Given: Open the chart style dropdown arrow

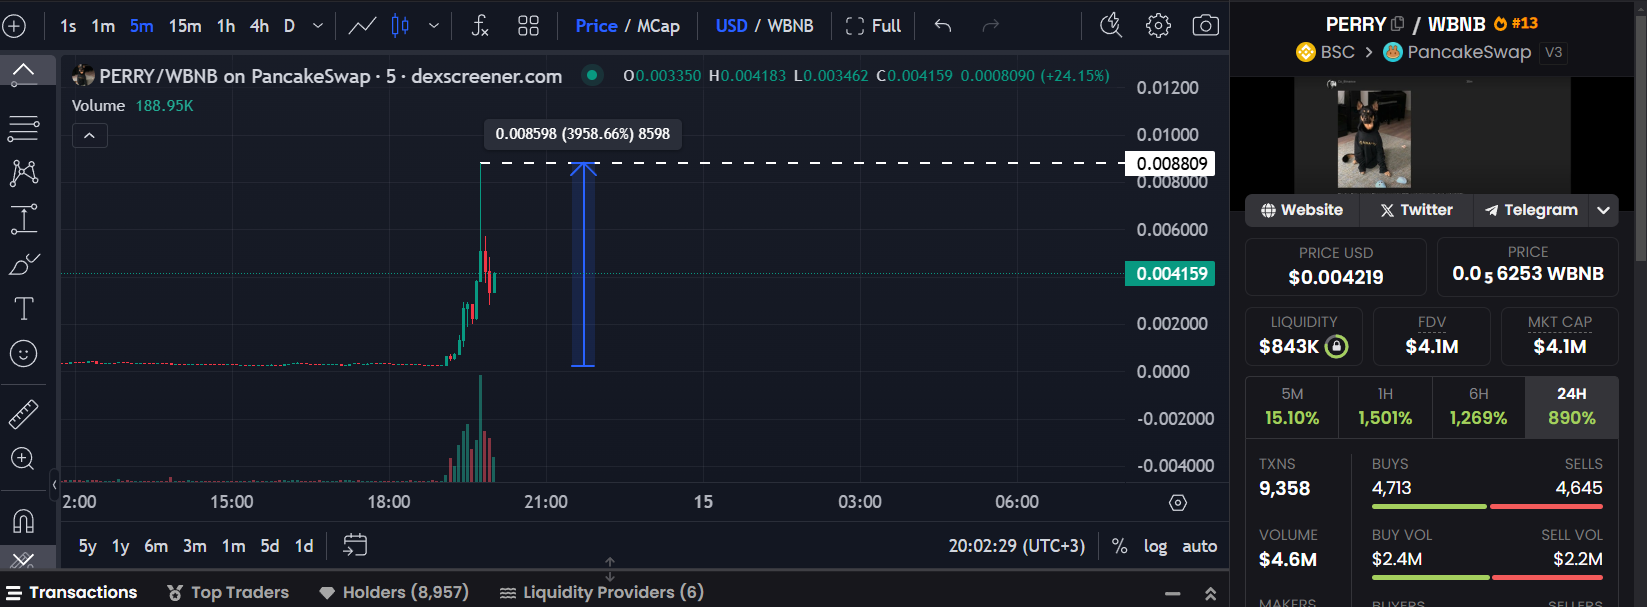Looking at the screenshot, I should (434, 26).
